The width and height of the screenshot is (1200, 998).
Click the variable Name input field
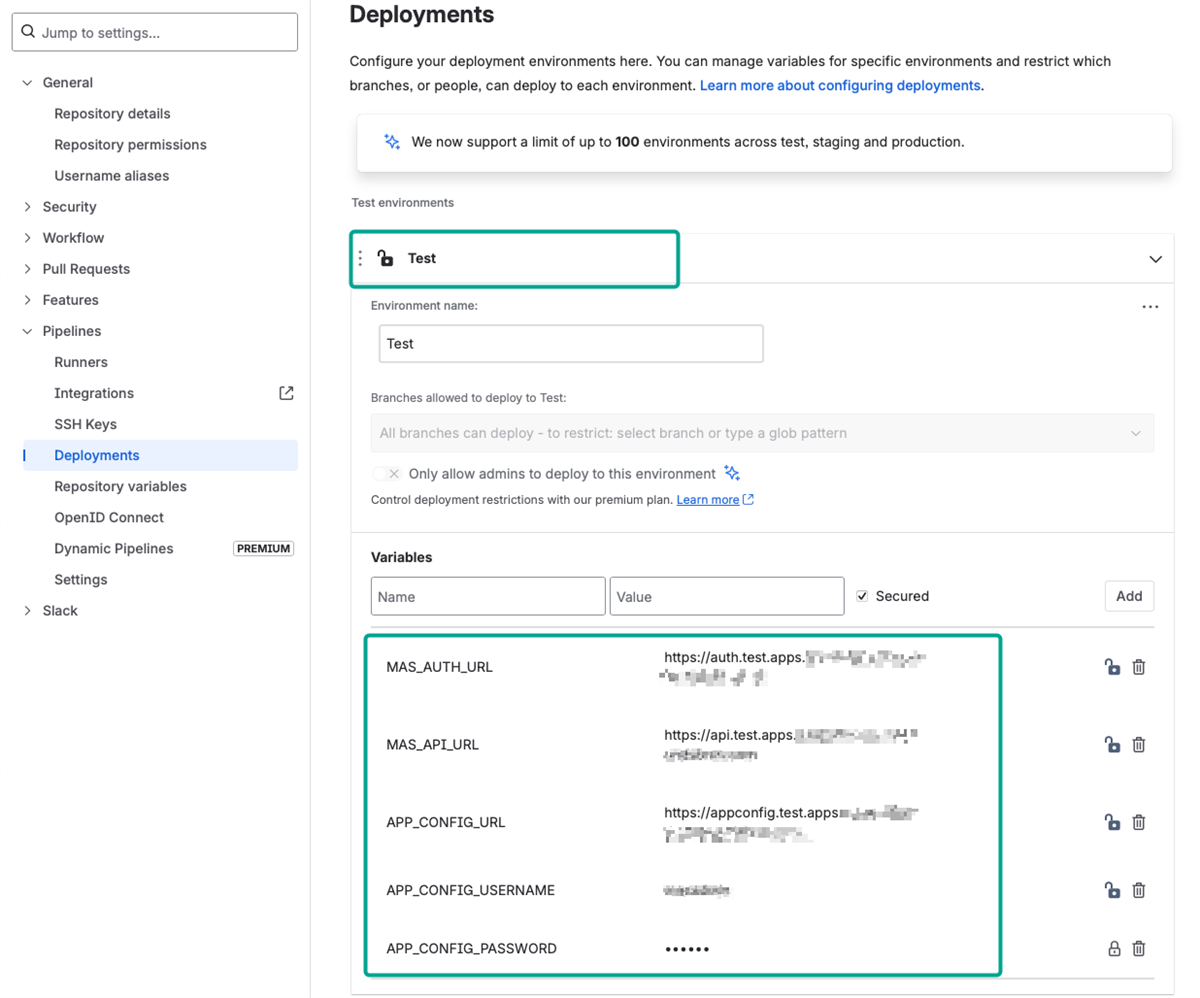pyautogui.click(x=488, y=596)
